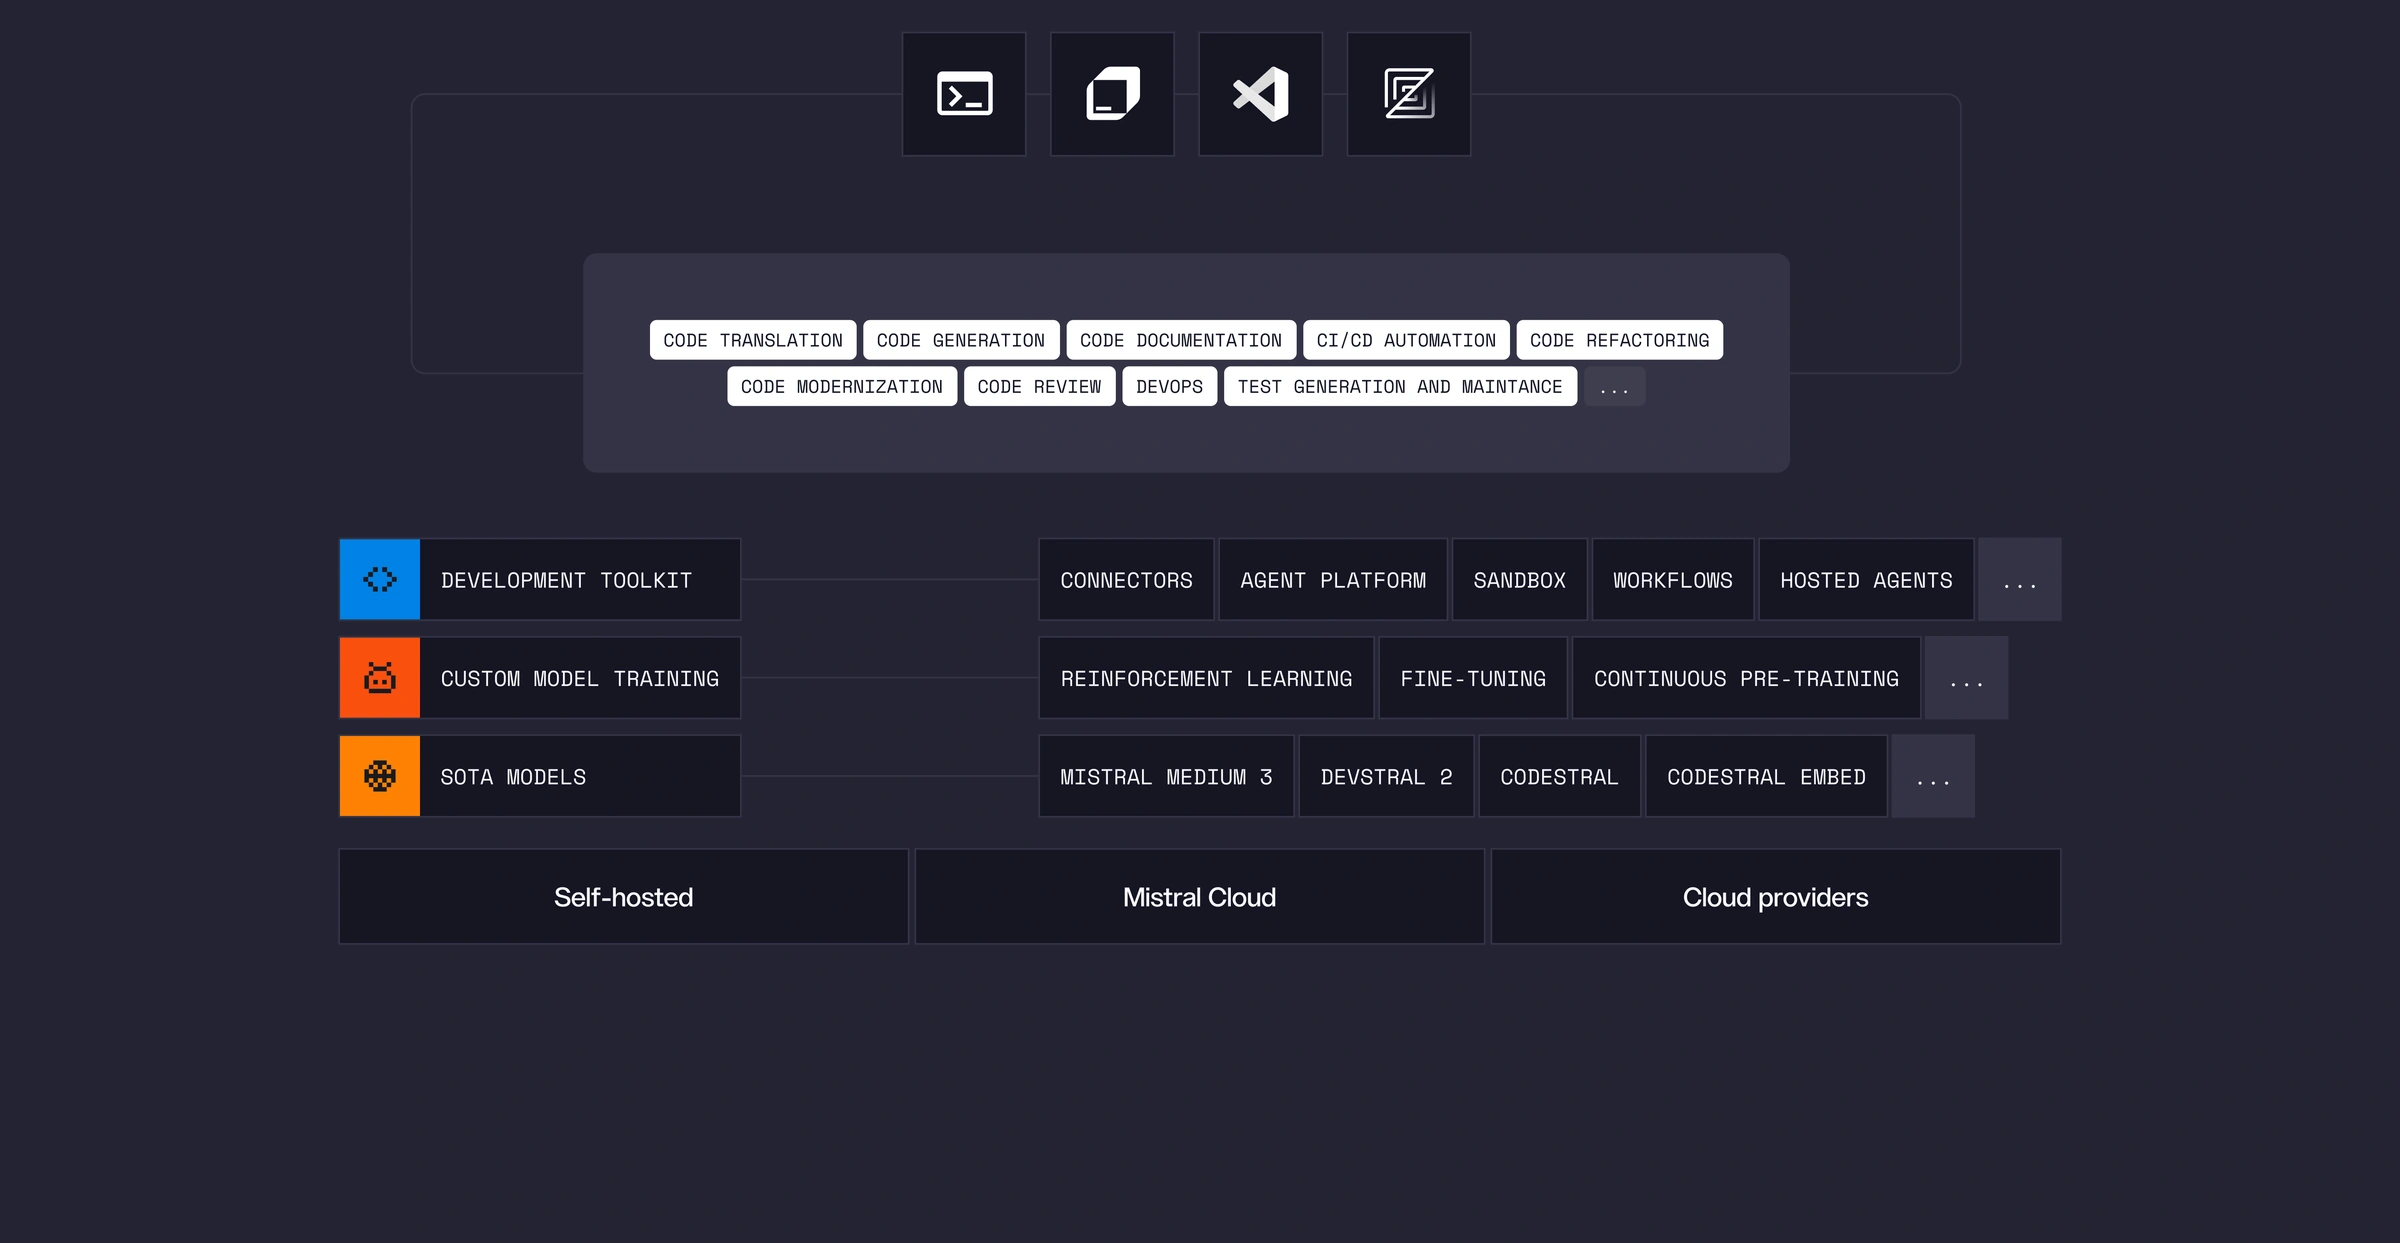This screenshot has height=1243, width=2400.
Task: Click the Continuous Pre-Training box
Action: (1746, 678)
